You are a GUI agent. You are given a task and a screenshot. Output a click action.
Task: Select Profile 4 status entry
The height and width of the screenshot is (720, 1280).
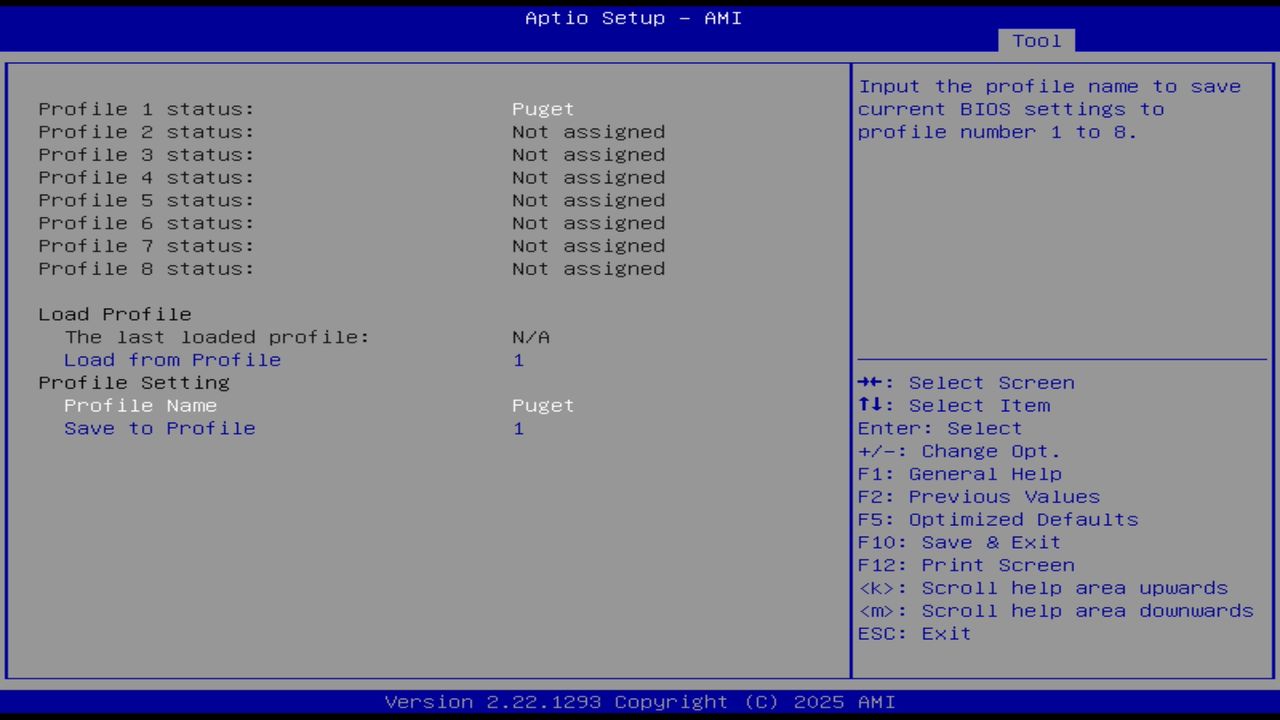(146, 177)
